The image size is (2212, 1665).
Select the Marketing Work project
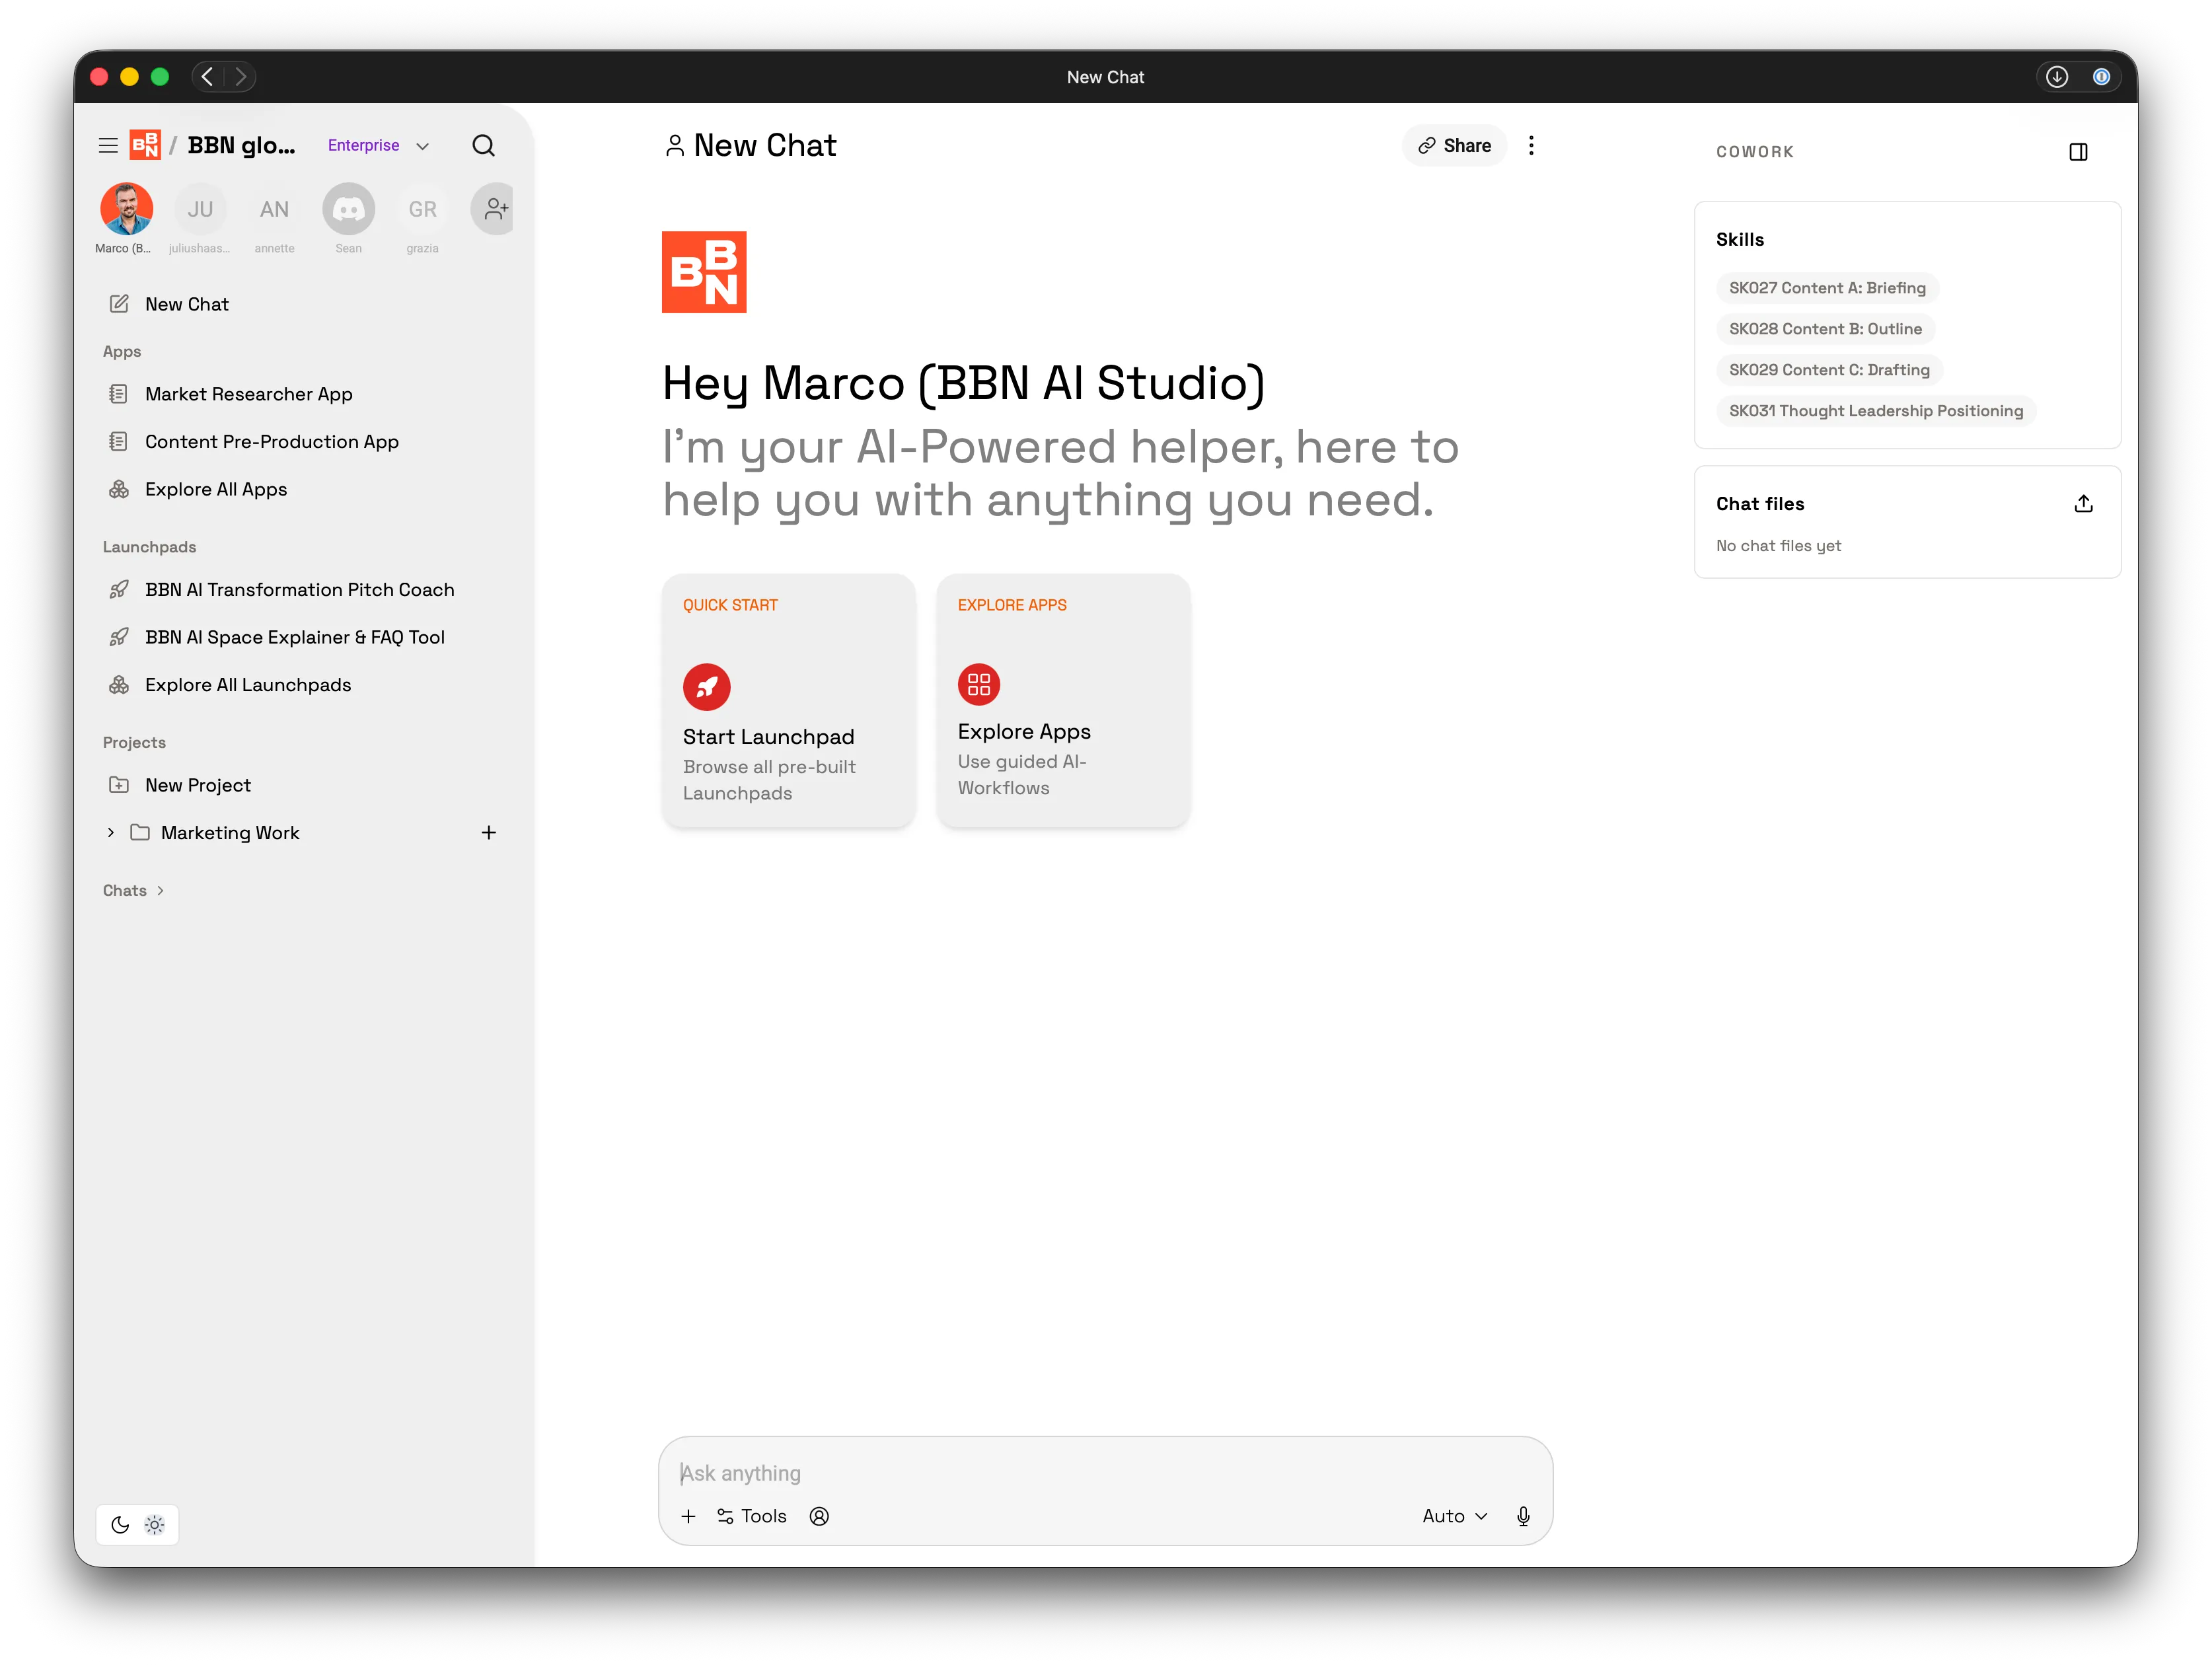tap(230, 832)
